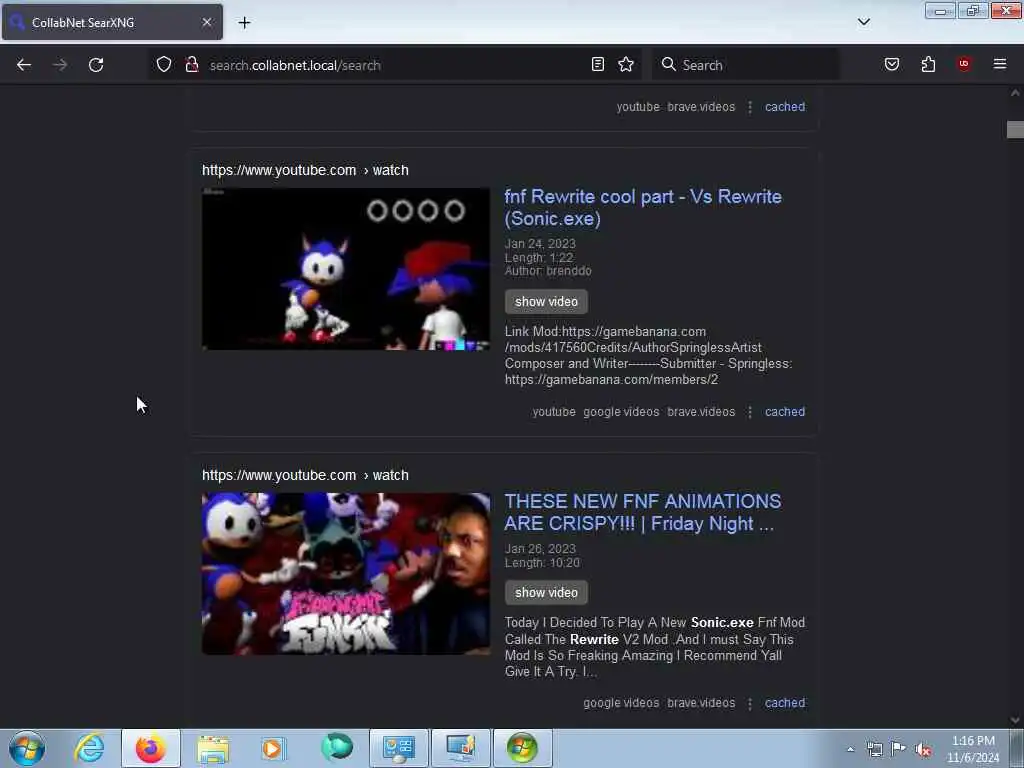Screen dimensions: 1024x768
Task: Open the fnf Rewrite cool part result
Action: [x=643, y=207]
